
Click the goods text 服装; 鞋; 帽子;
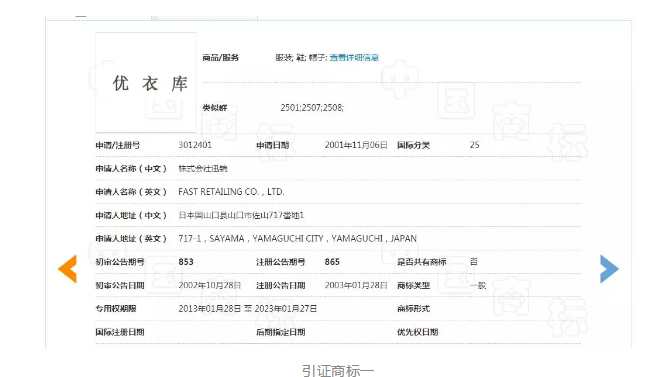tap(301, 58)
